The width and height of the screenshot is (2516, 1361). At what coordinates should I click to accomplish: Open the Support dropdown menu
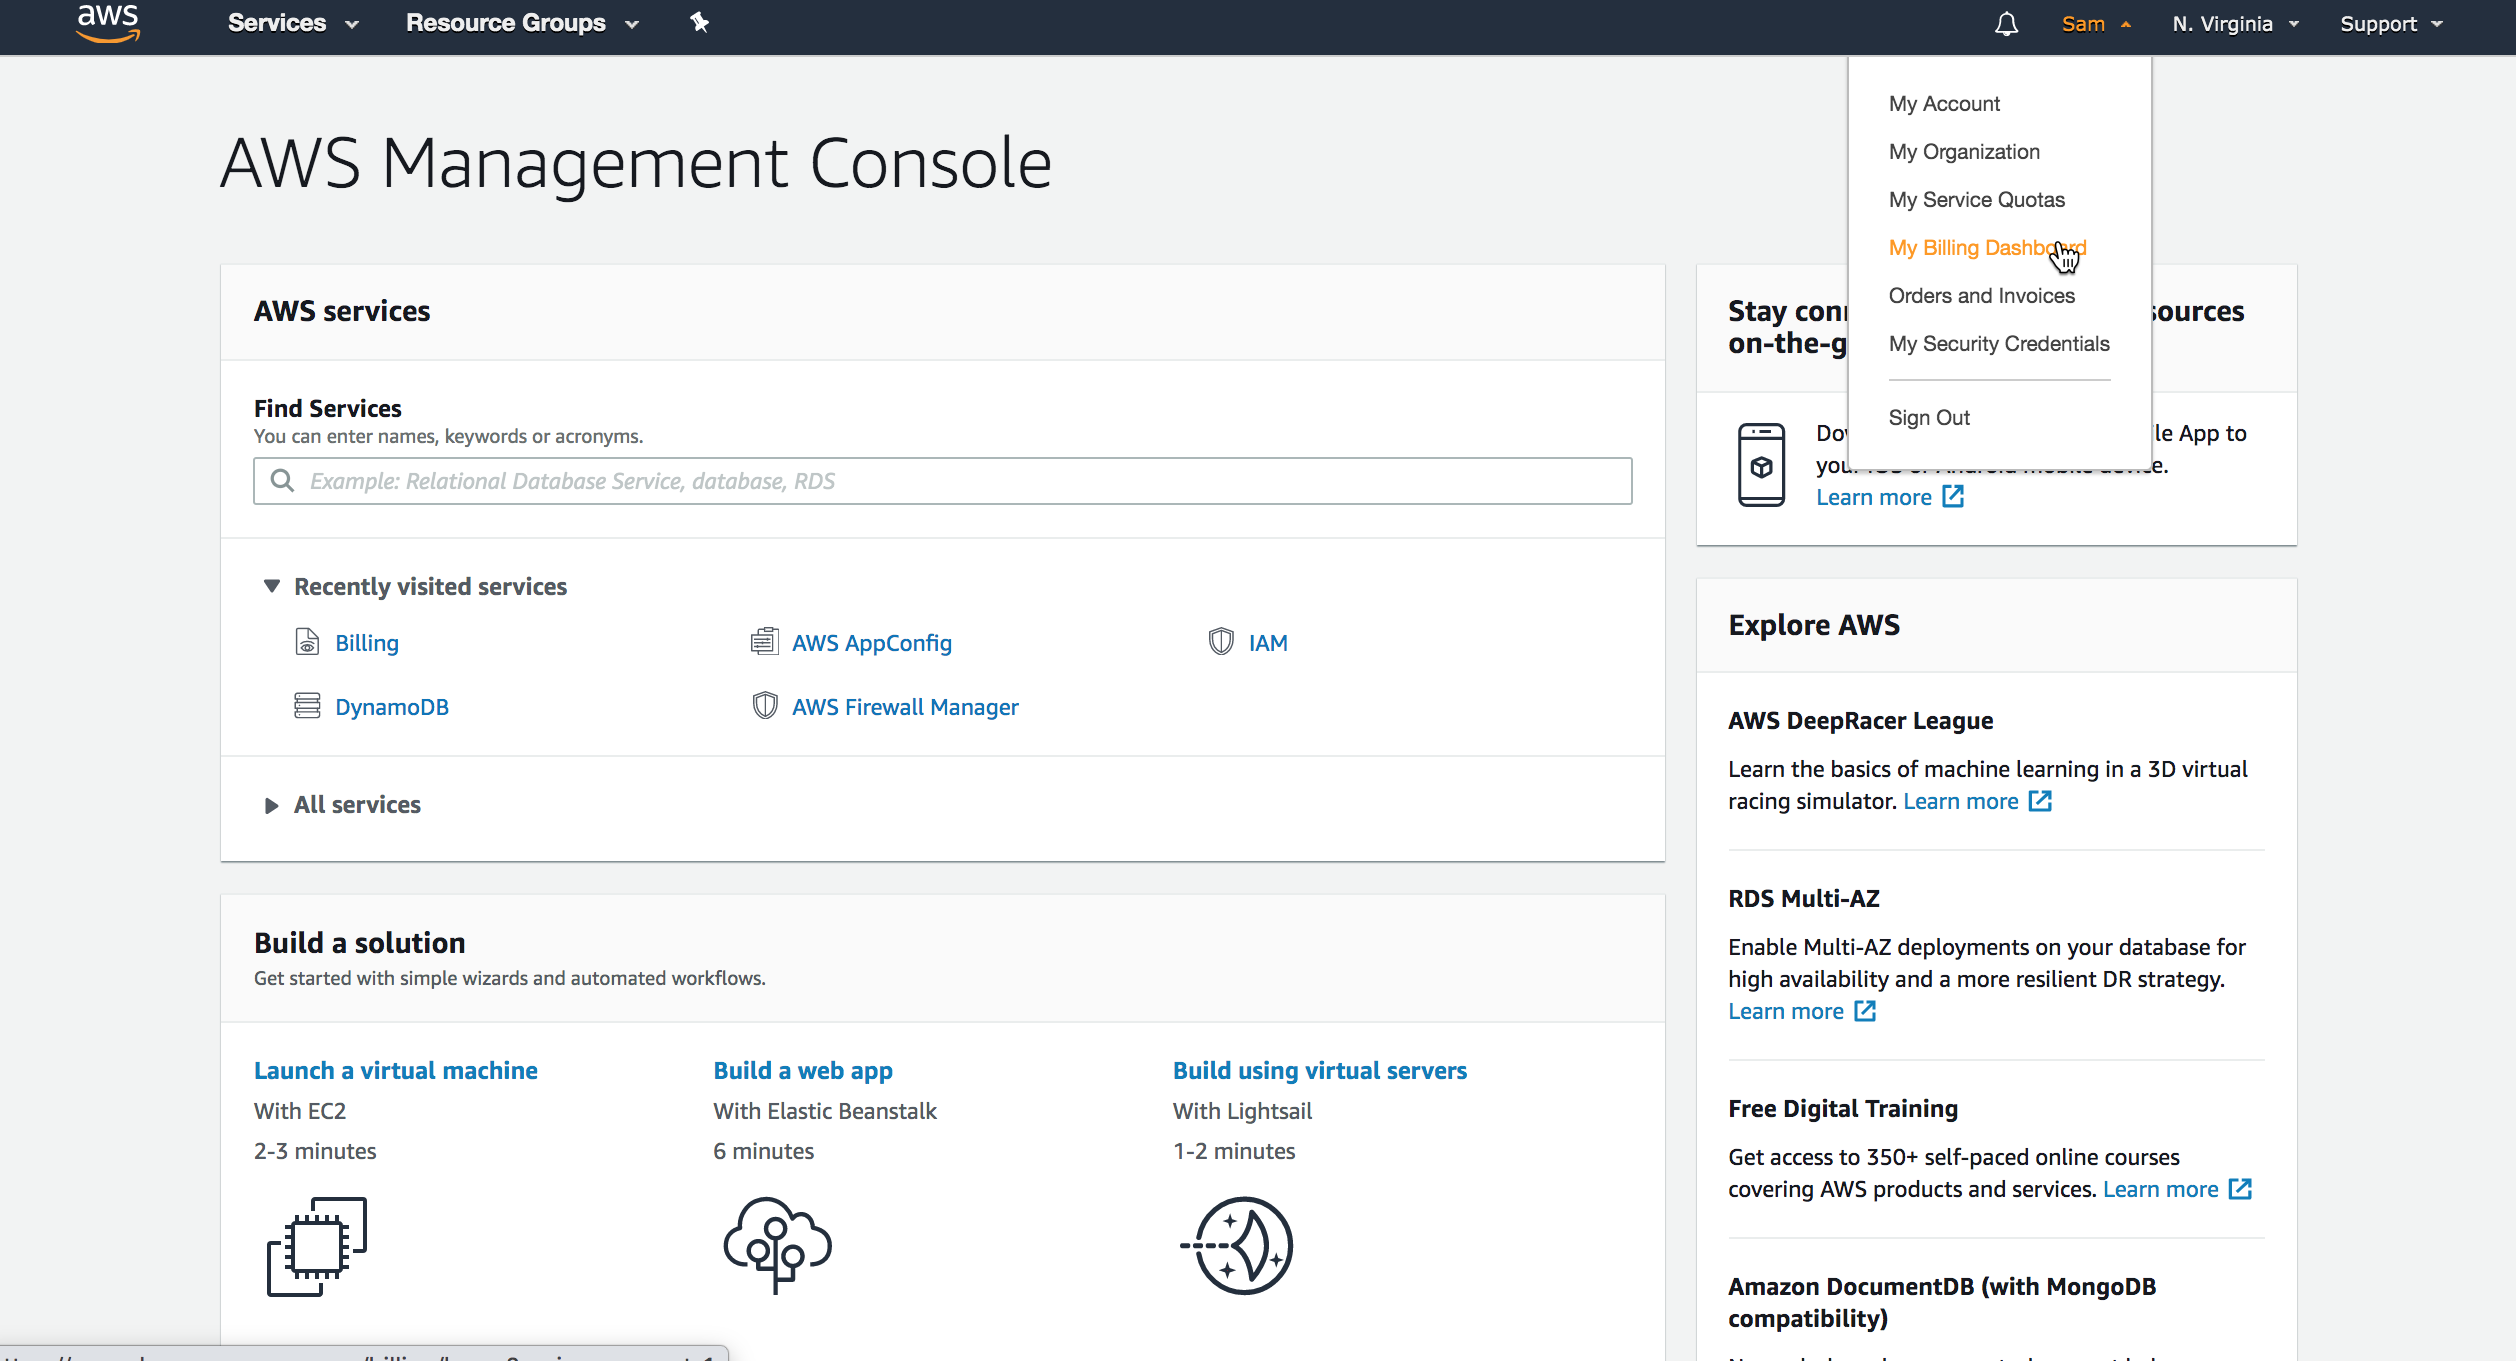click(2391, 24)
